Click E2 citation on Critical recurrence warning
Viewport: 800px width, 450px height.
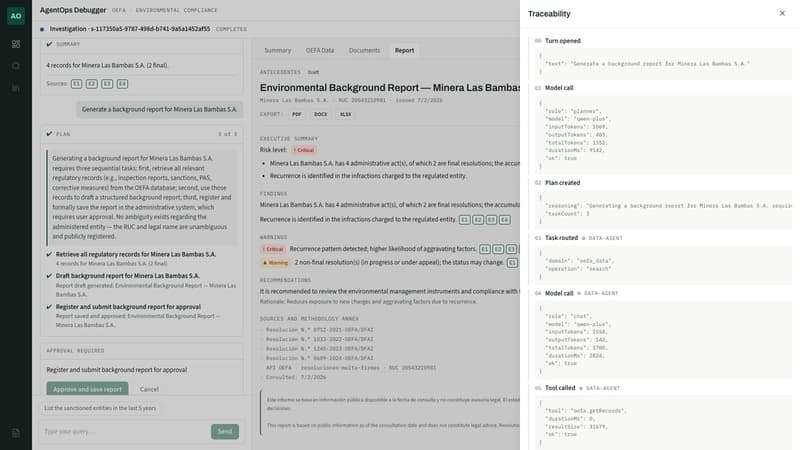coord(498,249)
